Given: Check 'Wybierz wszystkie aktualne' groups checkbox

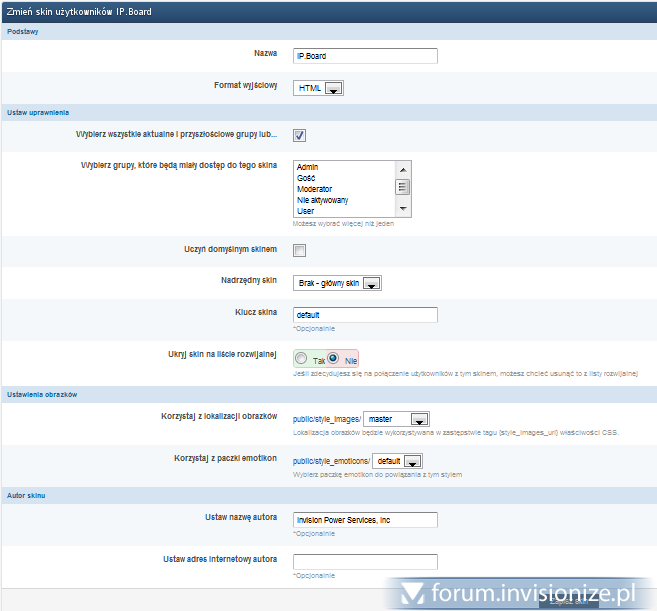Looking at the screenshot, I should coord(299,136).
